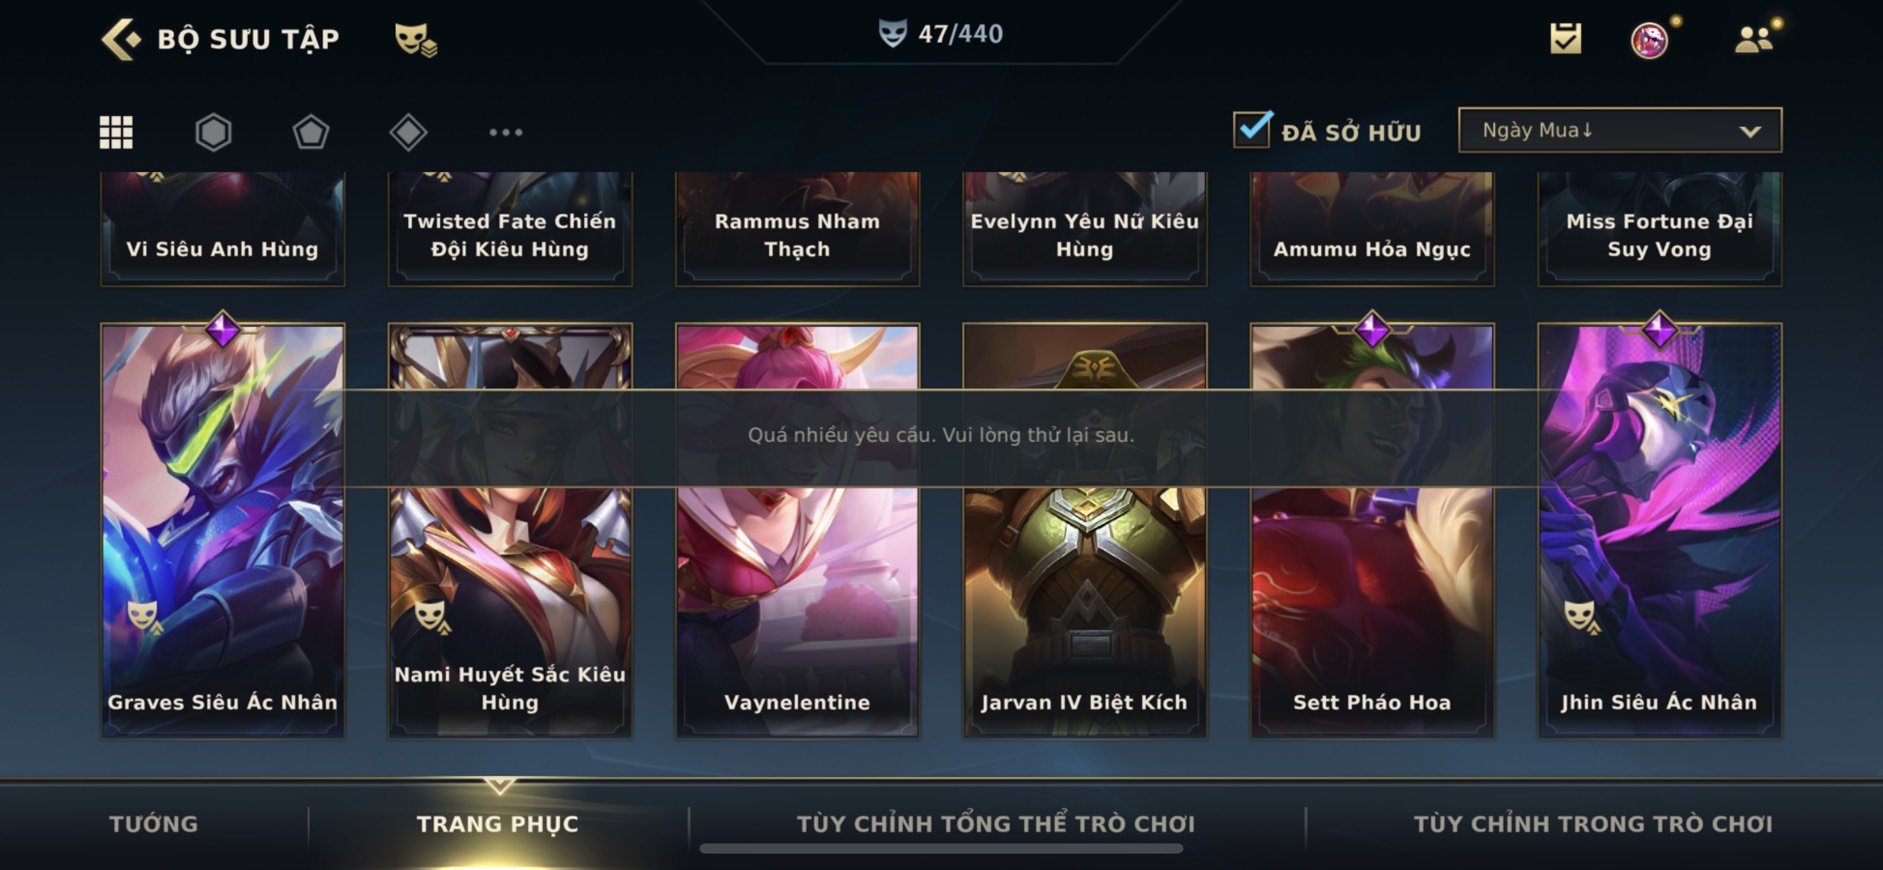Open the friends list icon
The width and height of the screenshot is (1883, 870).
click(x=1753, y=39)
